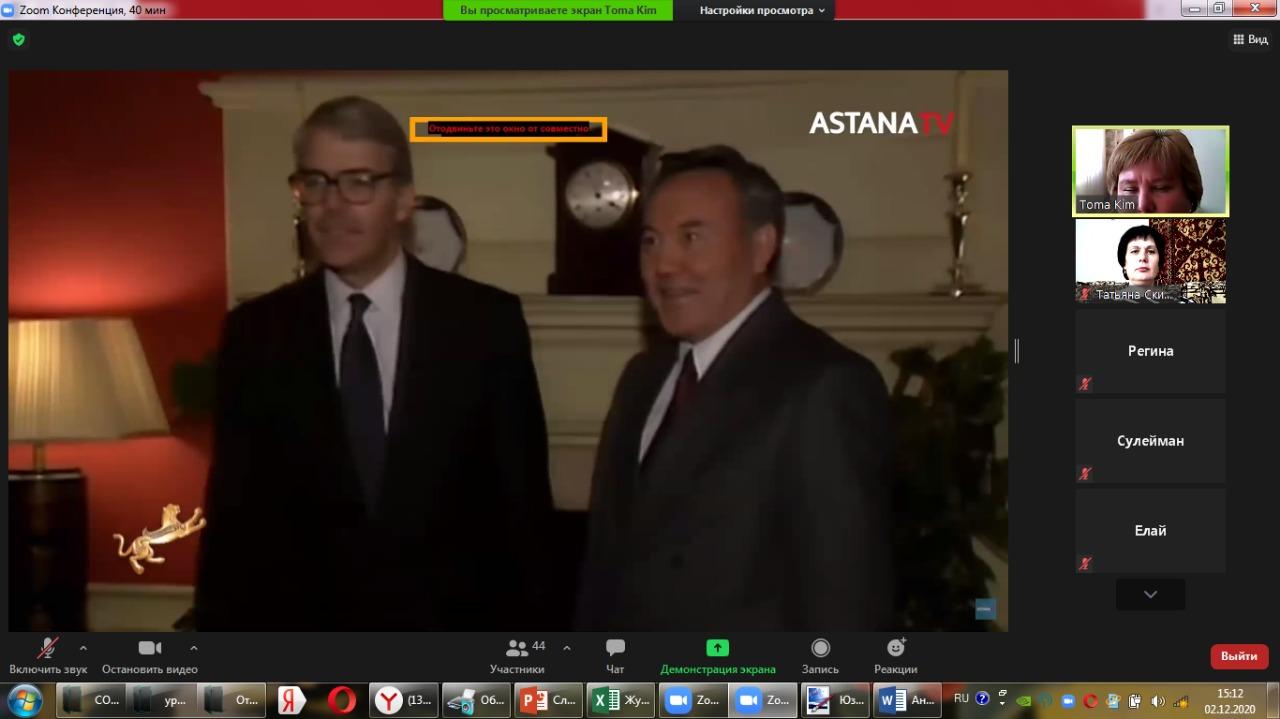Expand video options arrow beside camera
Viewport: 1280px width, 719px height.
(x=194, y=647)
